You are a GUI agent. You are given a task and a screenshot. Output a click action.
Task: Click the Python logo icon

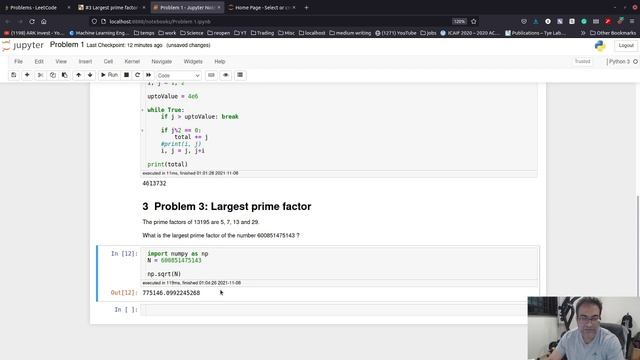[600, 46]
